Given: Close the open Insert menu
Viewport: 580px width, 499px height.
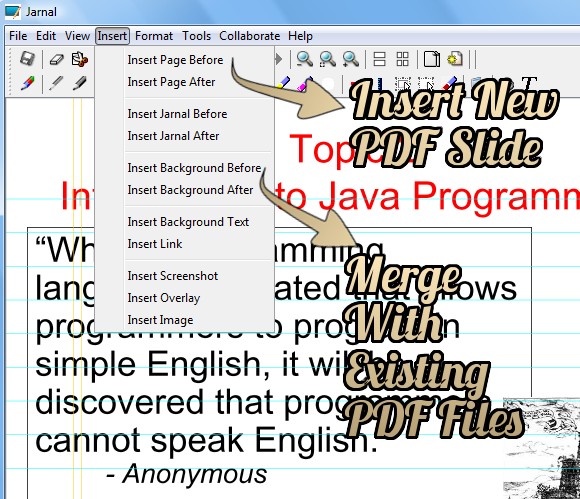Looking at the screenshot, I should coord(112,36).
